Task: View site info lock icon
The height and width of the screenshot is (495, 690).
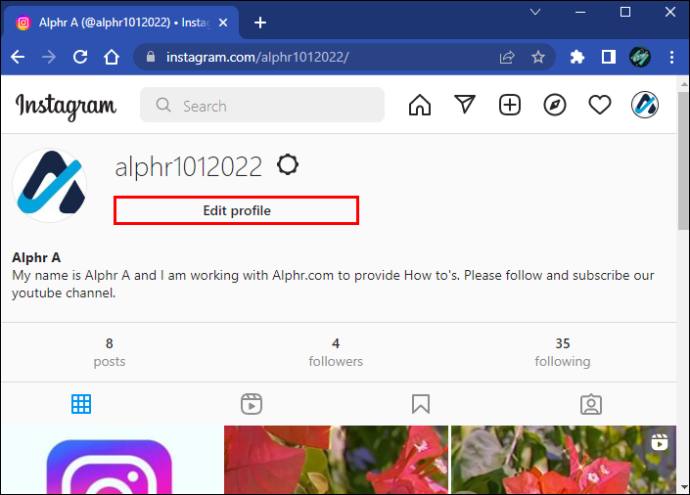Action: tap(150, 57)
